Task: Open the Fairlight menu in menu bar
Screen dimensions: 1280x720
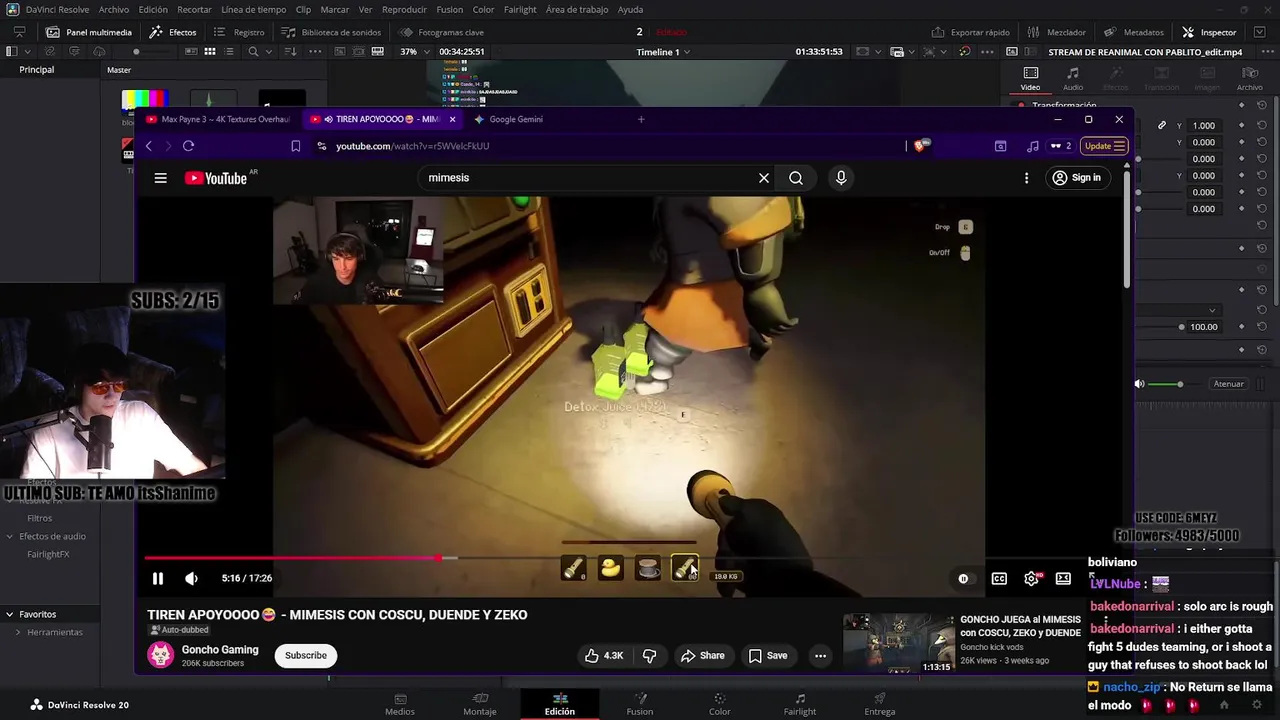Action: (520, 9)
